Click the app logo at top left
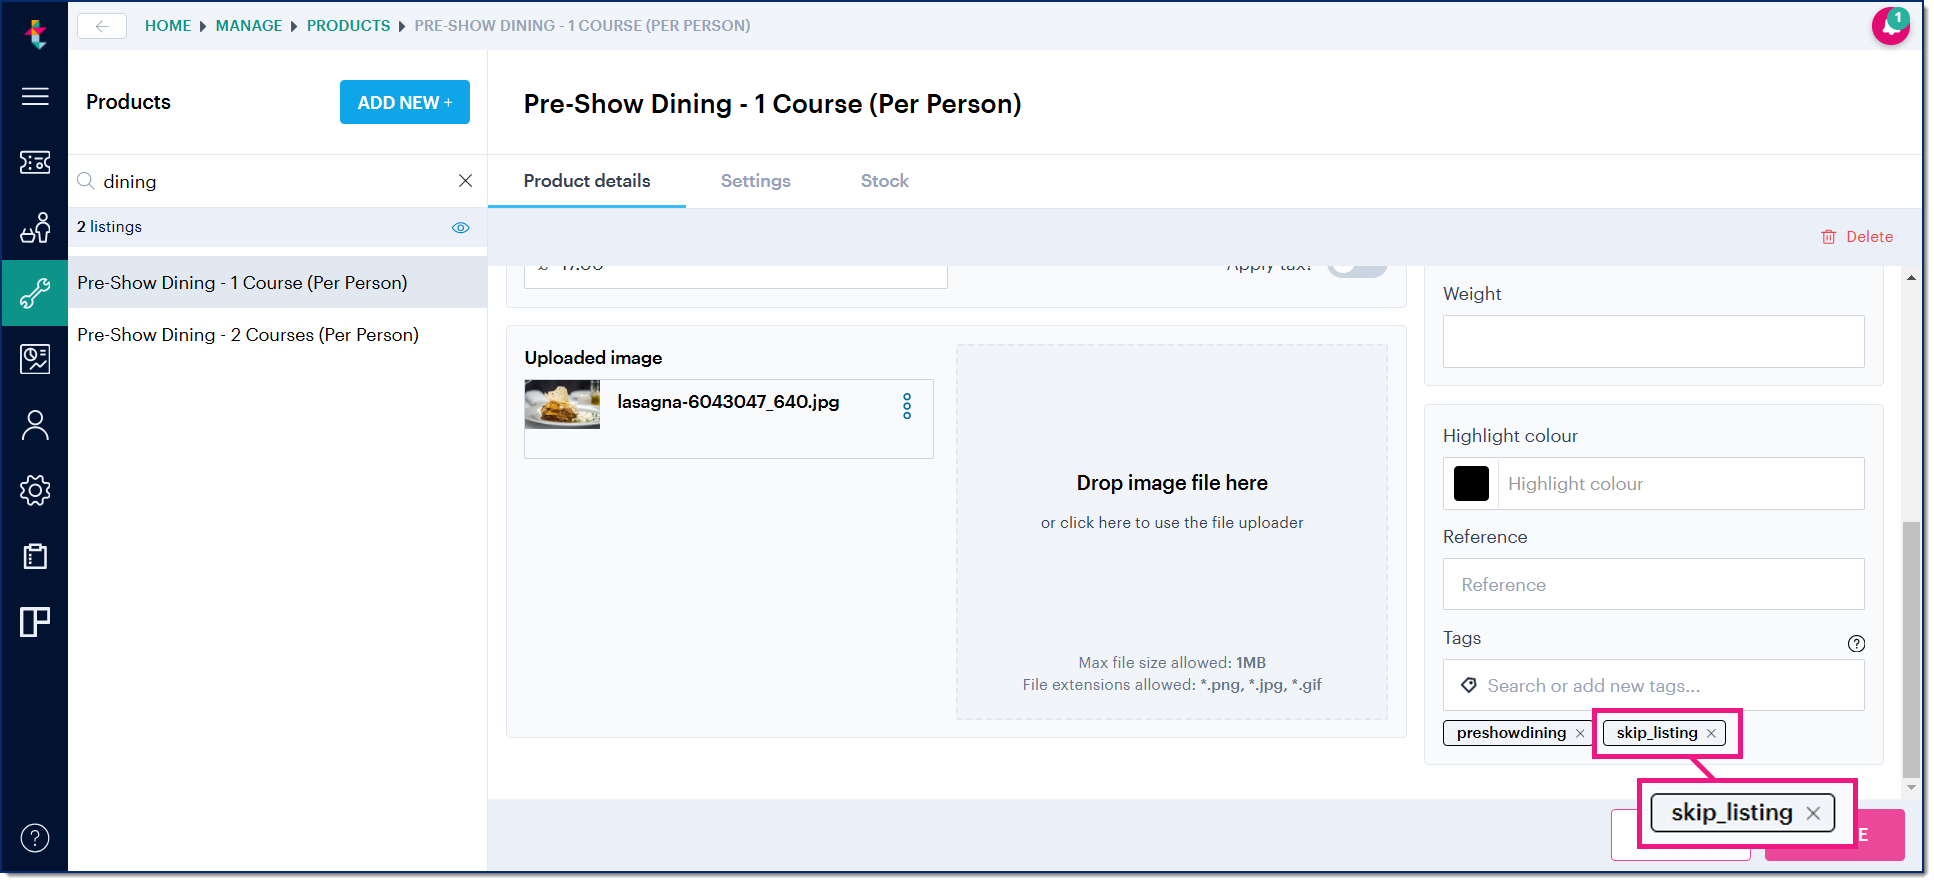The height and width of the screenshot is (883, 1934). (36, 34)
